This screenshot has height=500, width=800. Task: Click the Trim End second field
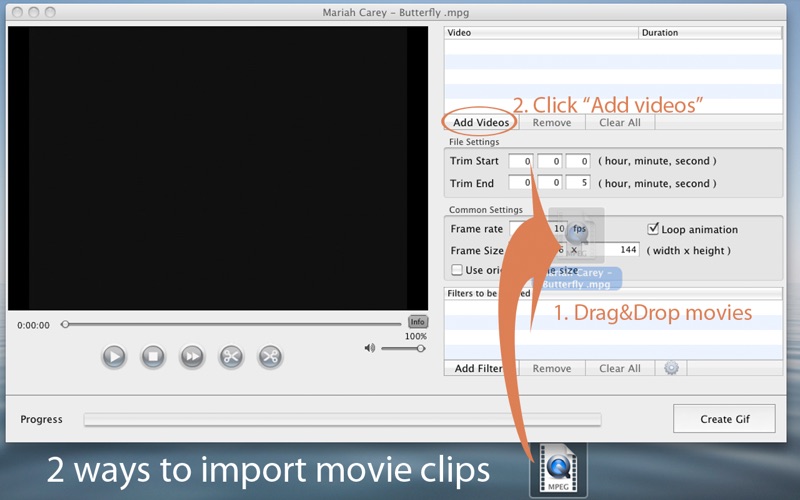578,183
